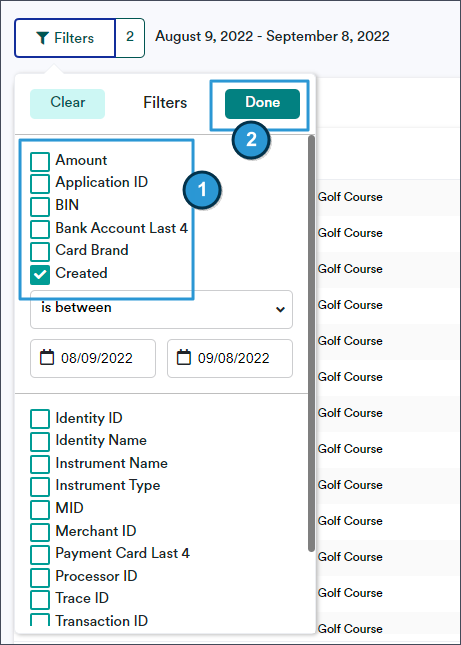Open the 'is between' condition dropdown

[x=161, y=309]
